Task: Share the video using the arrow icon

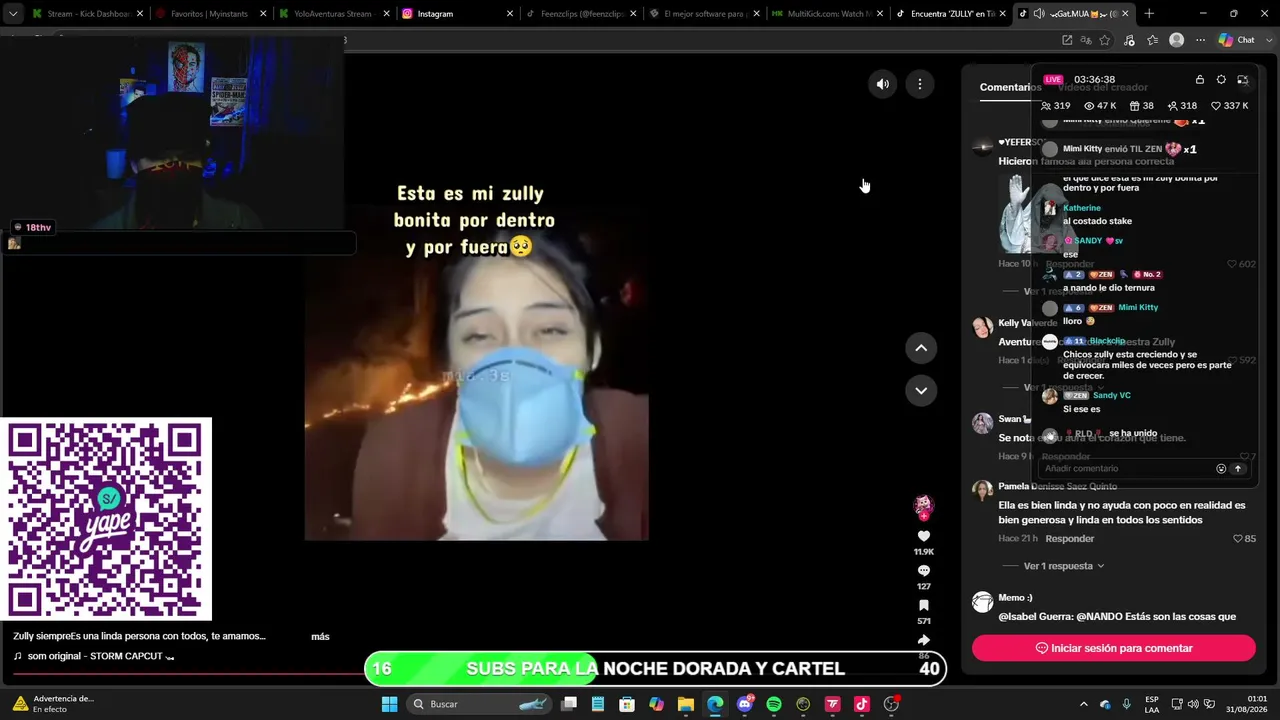Action: 924,640
